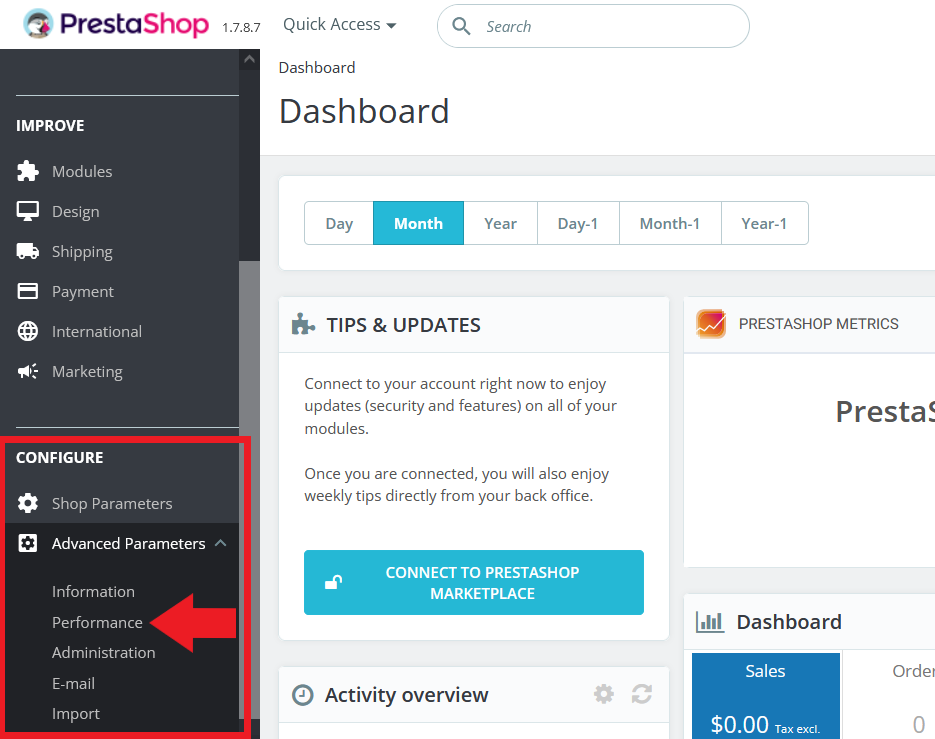This screenshot has width=935, height=739.
Task: Open Modules from the sidebar
Action: pos(82,172)
